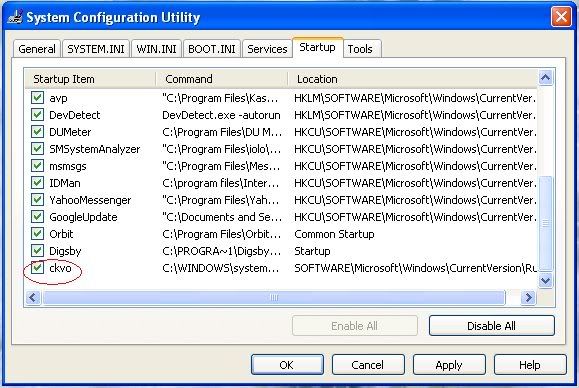Open the BOOT.INI tab
The image size is (579, 388).
click(x=212, y=49)
